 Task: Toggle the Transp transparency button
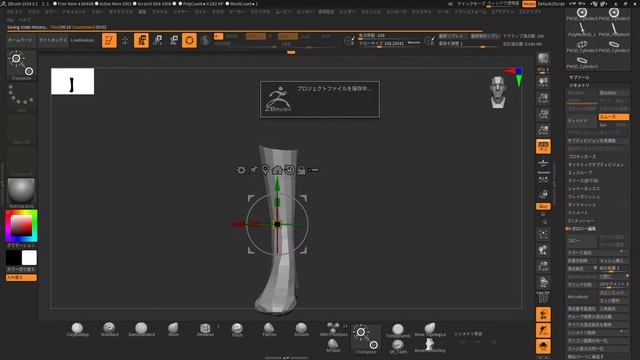pos(543,314)
